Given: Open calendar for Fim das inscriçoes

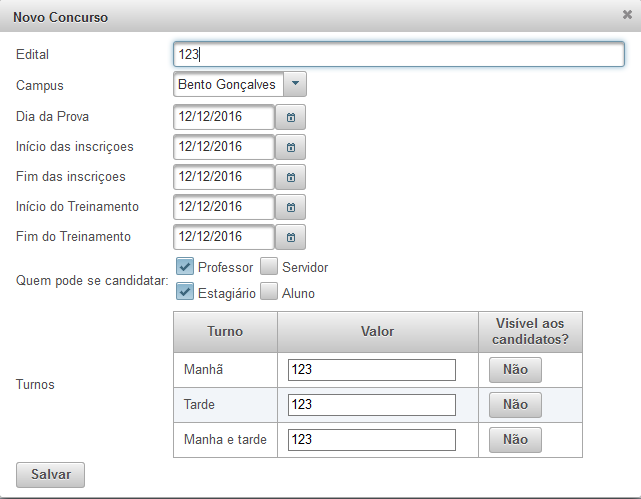Looking at the screenshot, I should click(290, 177).
